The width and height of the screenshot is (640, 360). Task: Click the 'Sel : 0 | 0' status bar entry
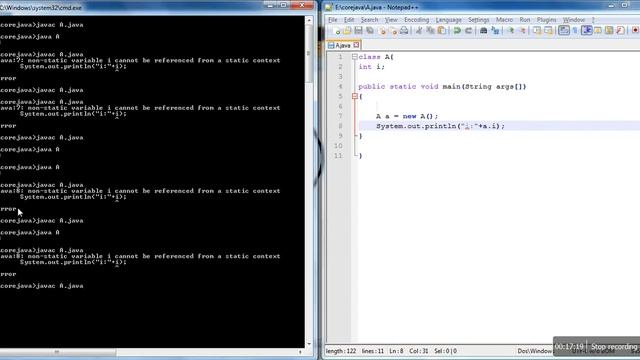(445, 351)
